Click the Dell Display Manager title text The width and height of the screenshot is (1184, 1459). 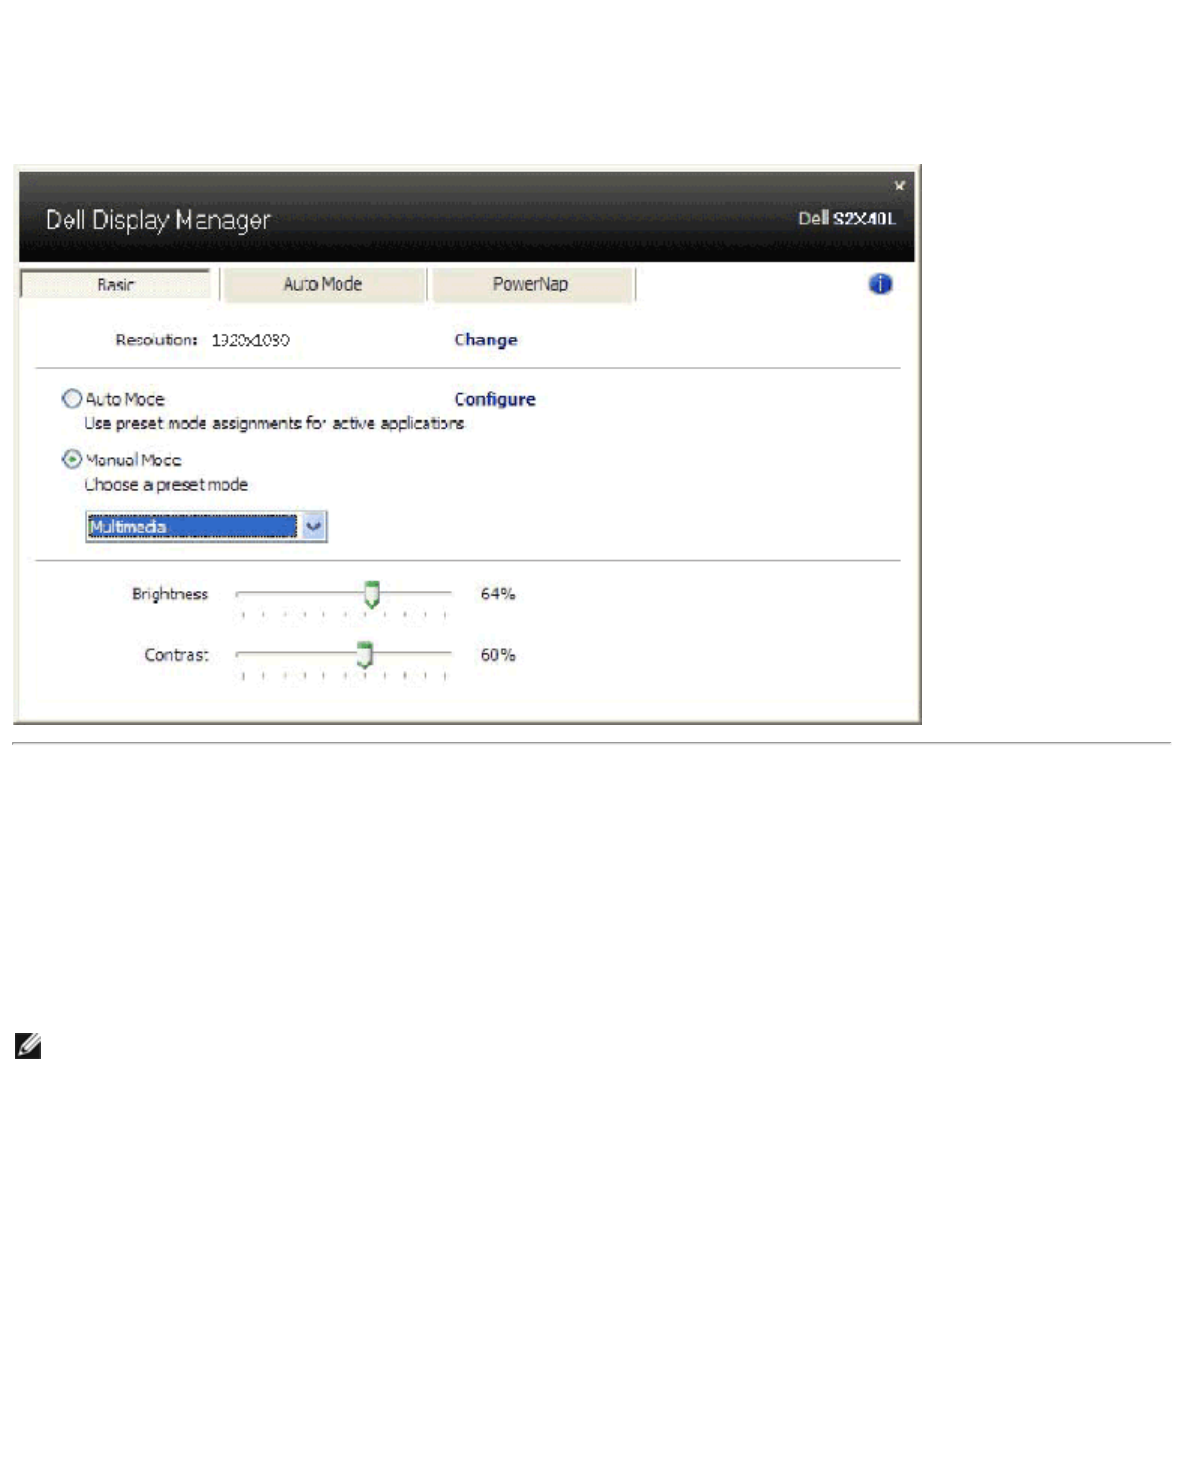pyautogui.click(x=158, y=220)
